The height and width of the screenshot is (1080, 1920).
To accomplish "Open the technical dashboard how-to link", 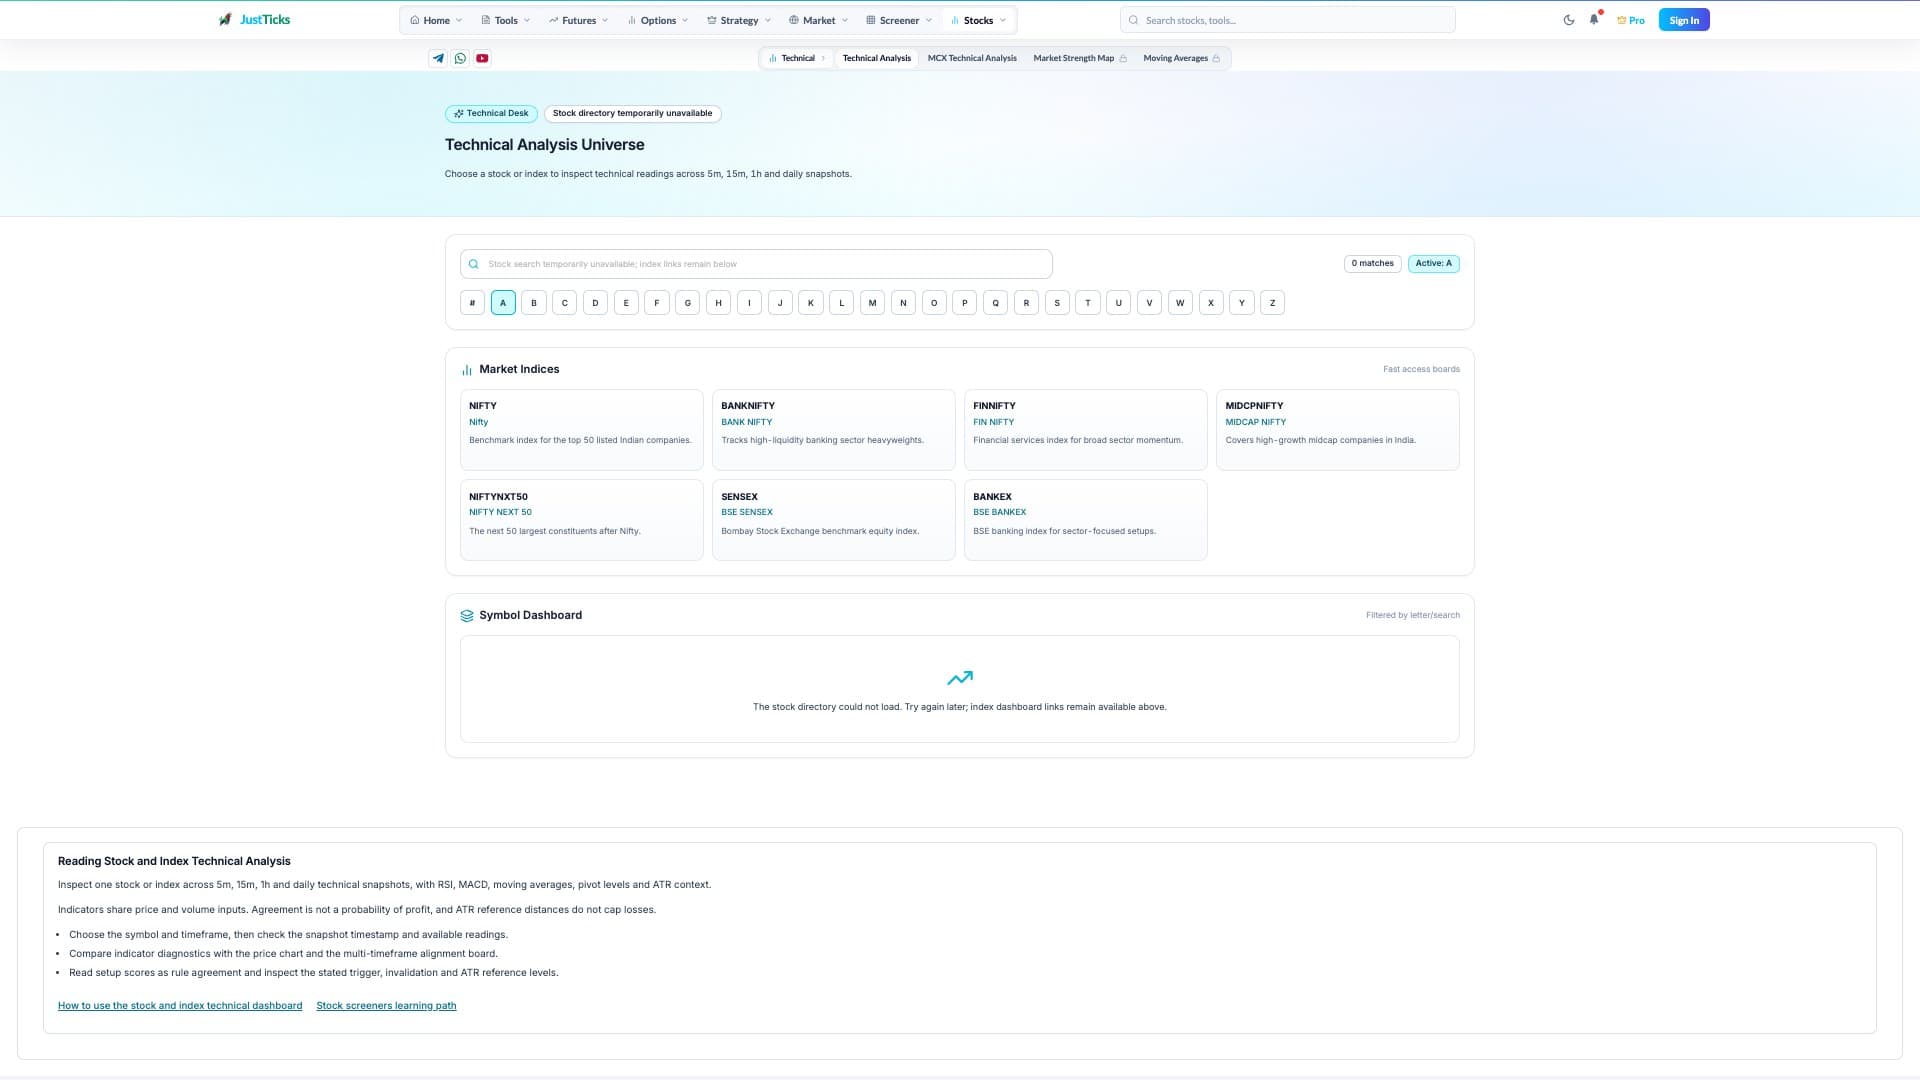I will [180, 1006].
